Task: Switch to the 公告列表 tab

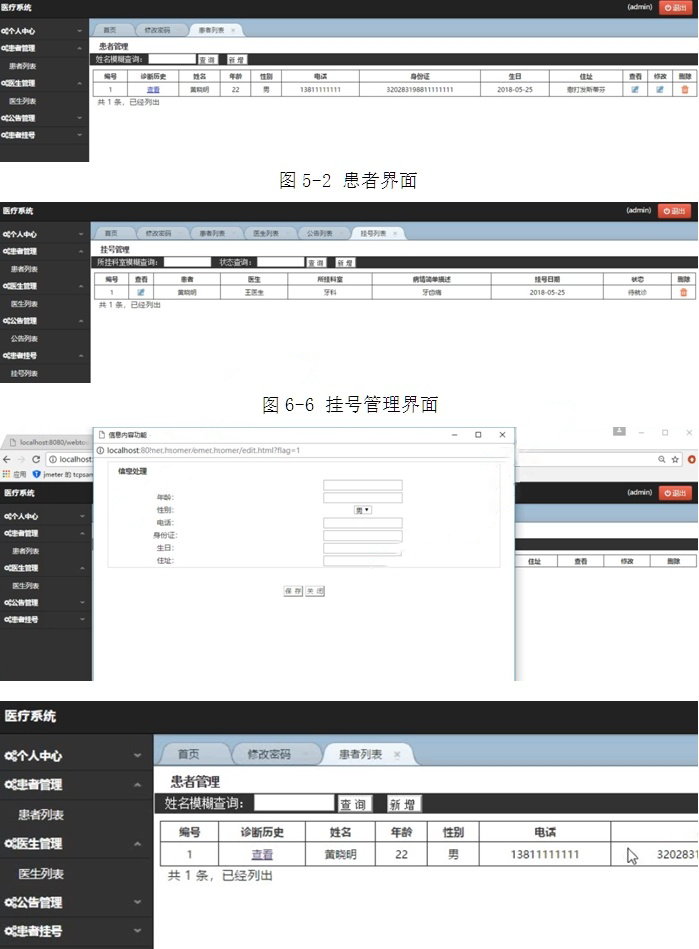Action: coord(319,233)
